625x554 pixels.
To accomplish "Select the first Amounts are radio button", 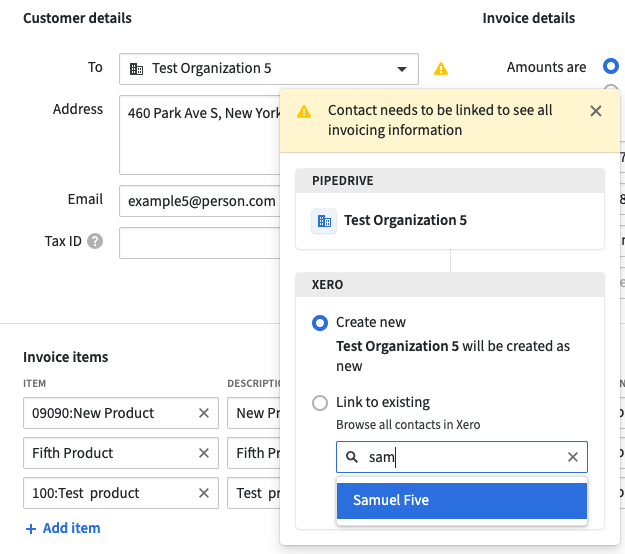I will 611,66.
